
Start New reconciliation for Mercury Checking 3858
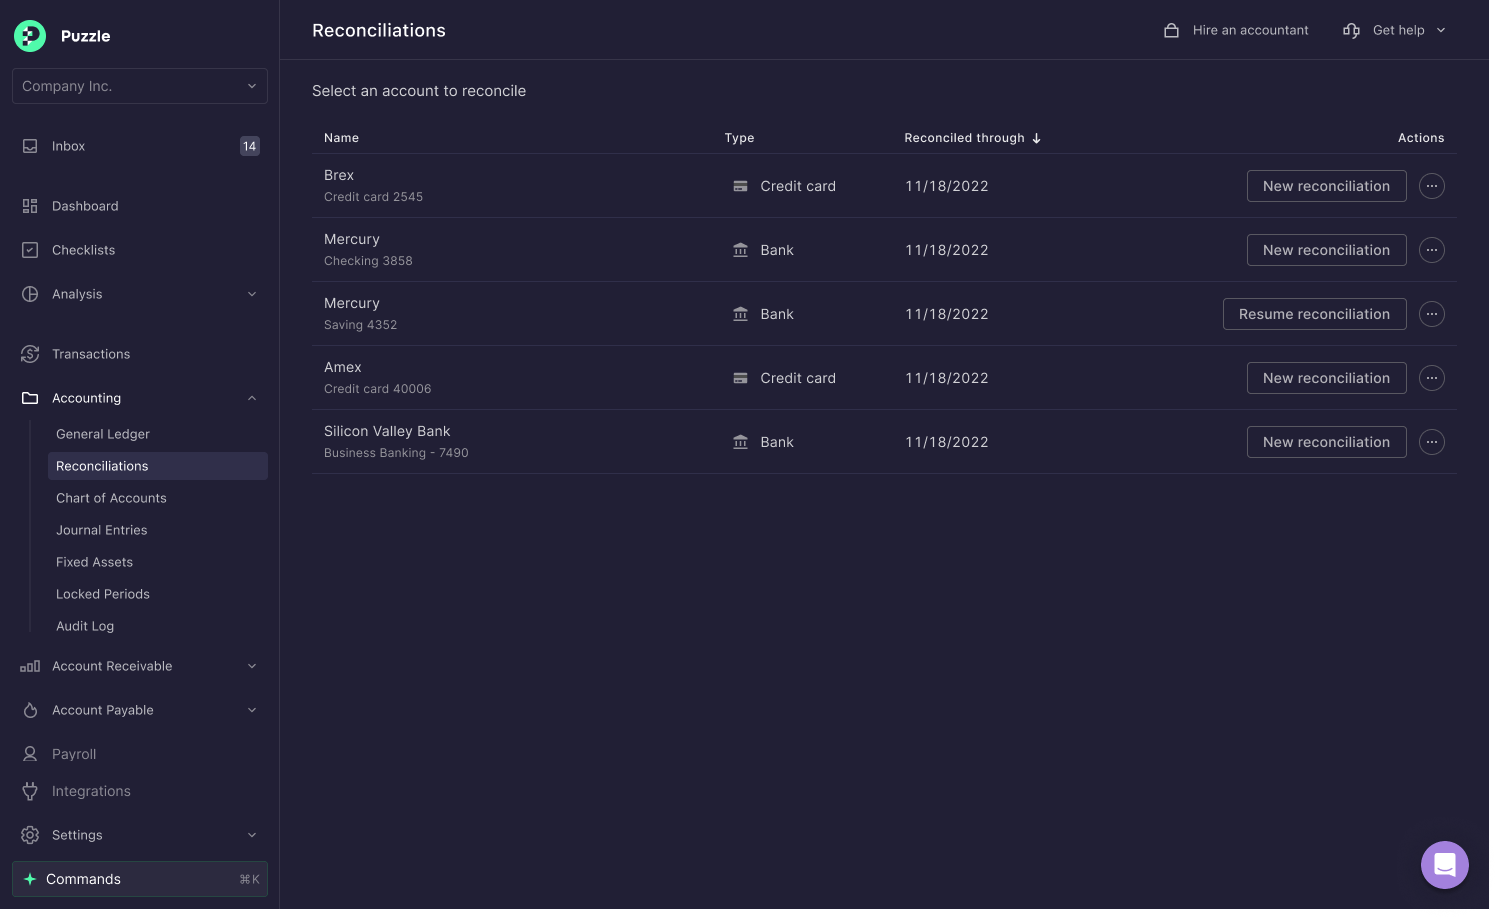click(x=1326, y=250)
